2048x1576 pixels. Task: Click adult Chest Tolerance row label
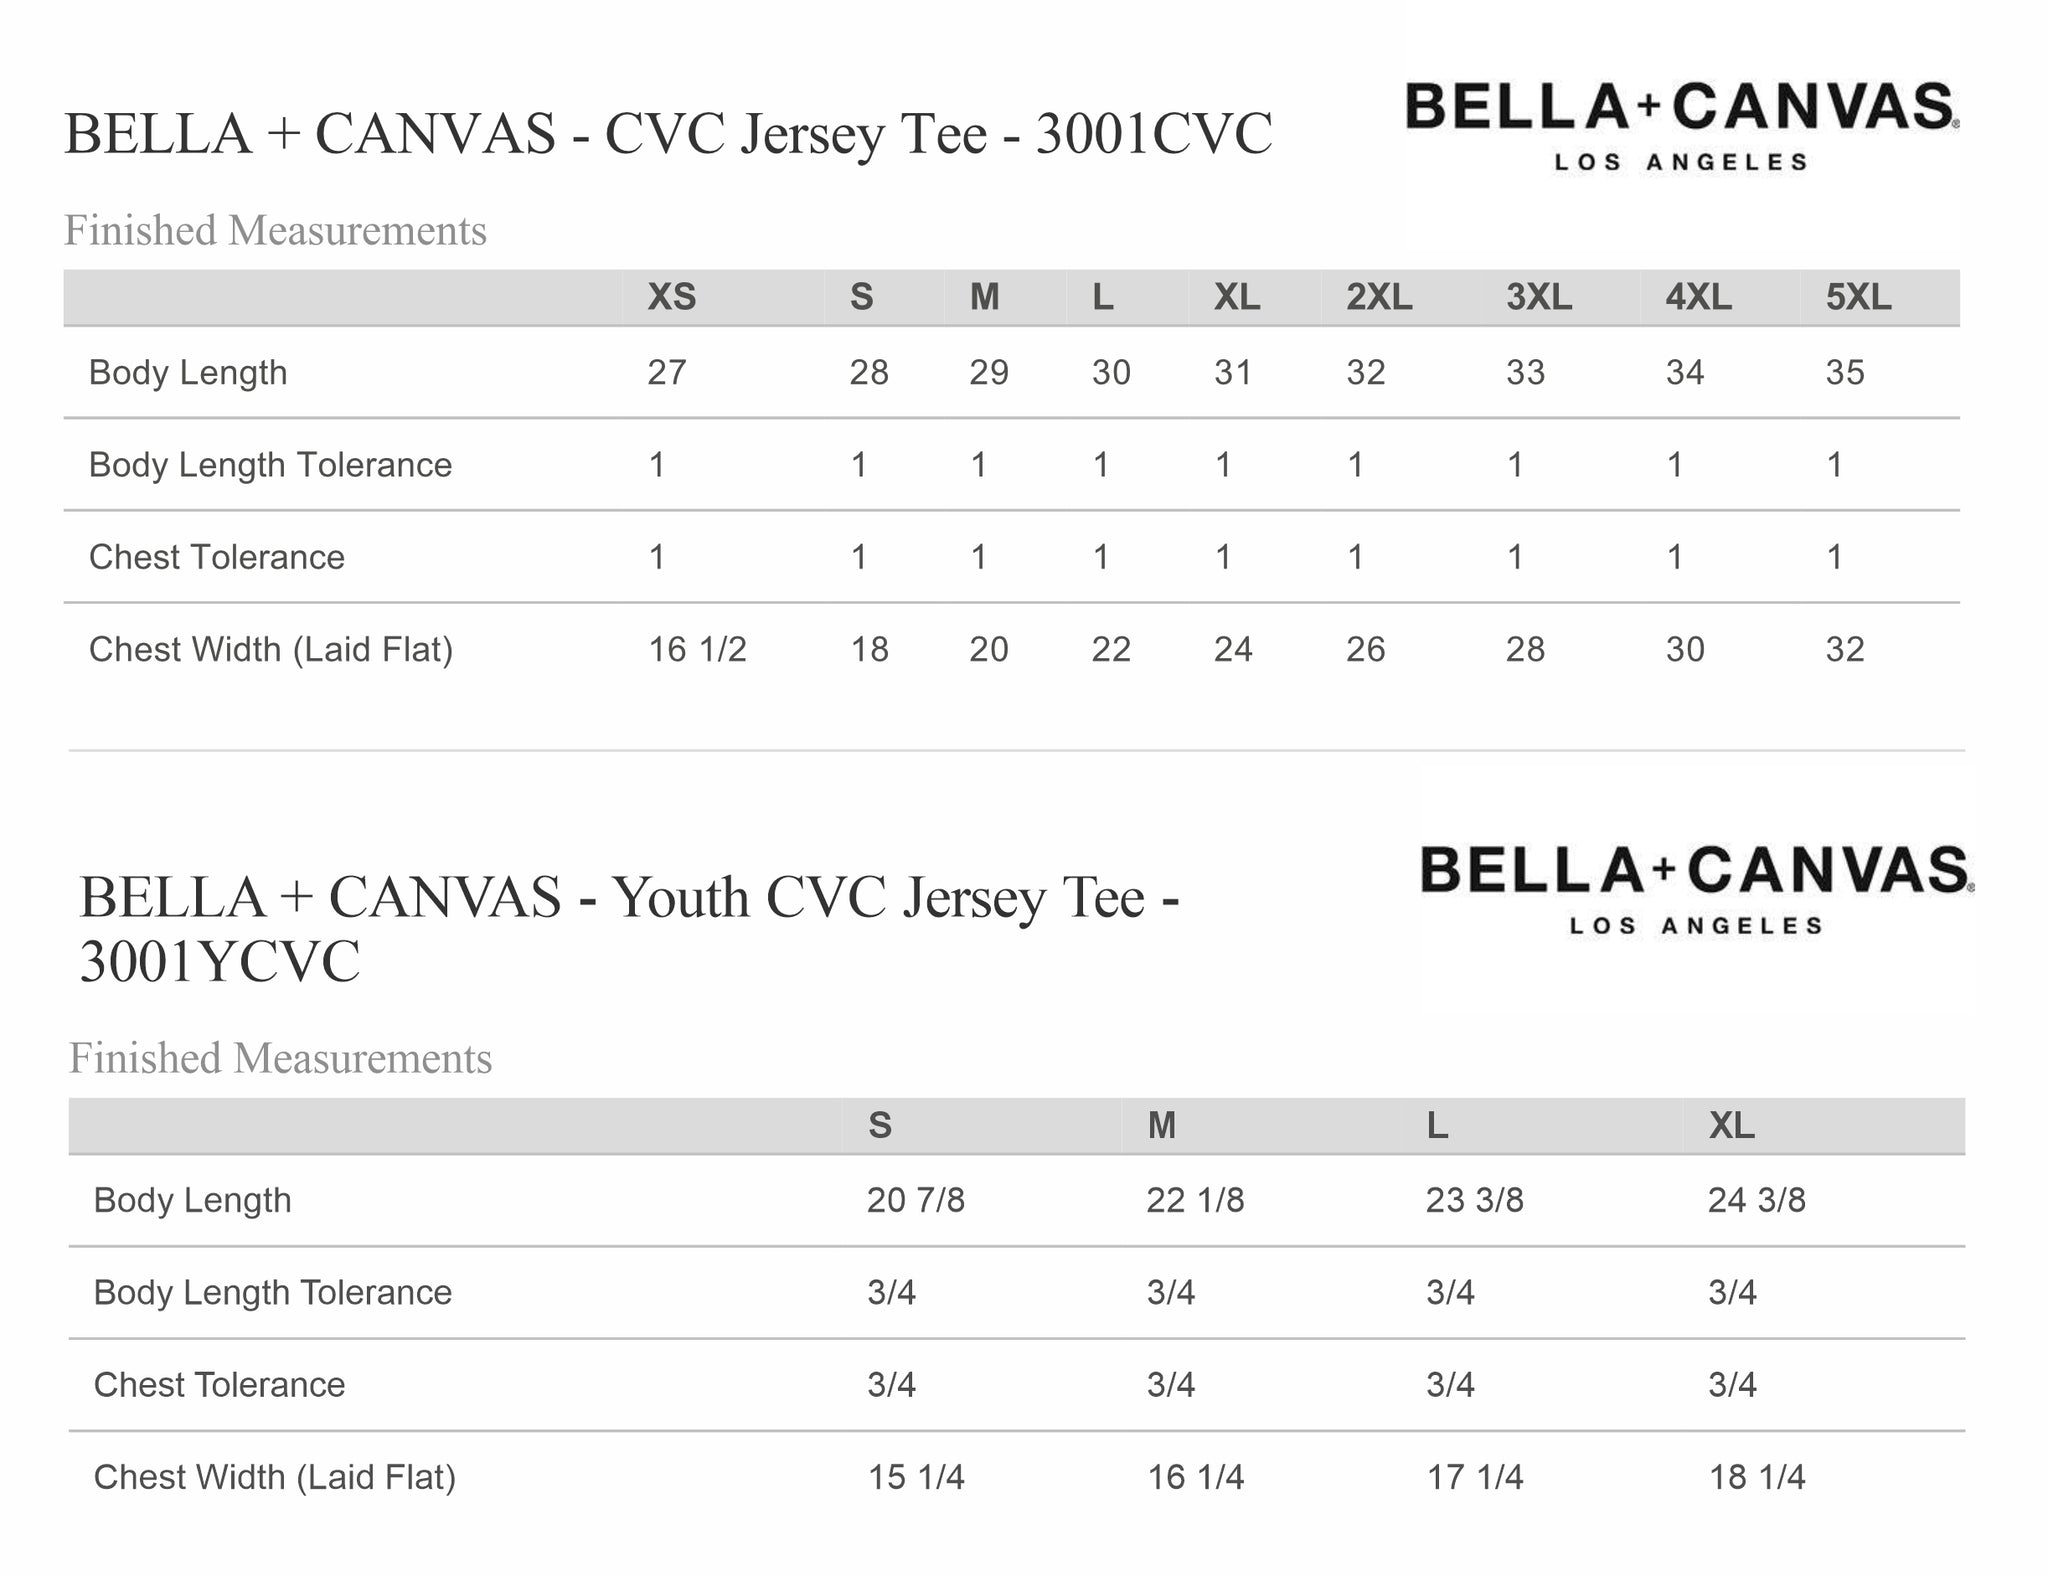point(217,557)
